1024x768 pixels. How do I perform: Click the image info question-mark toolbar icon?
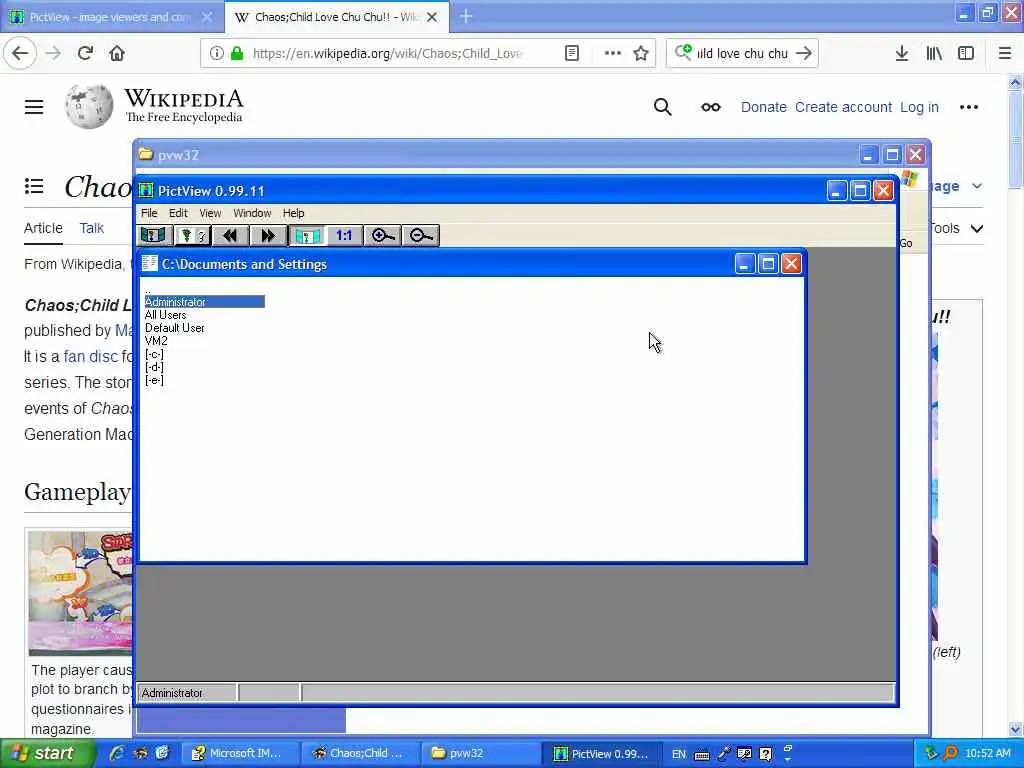tap(193, 236)
